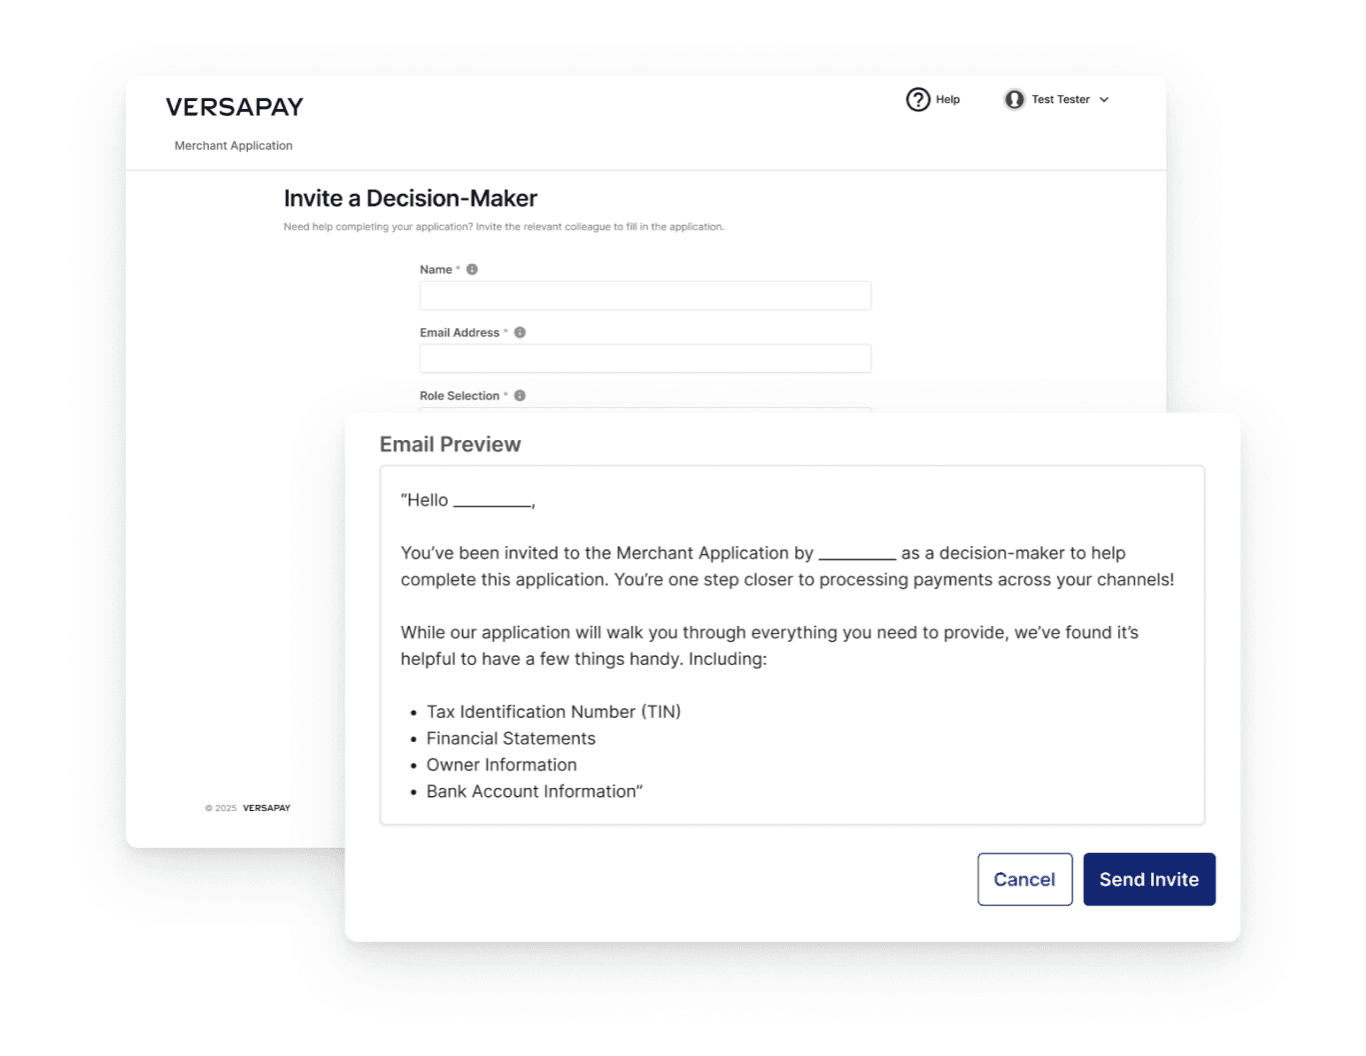Click the 'Test Tester' user name text
This screenshot has height=1056, width=1366.
tap(1060, 99)
